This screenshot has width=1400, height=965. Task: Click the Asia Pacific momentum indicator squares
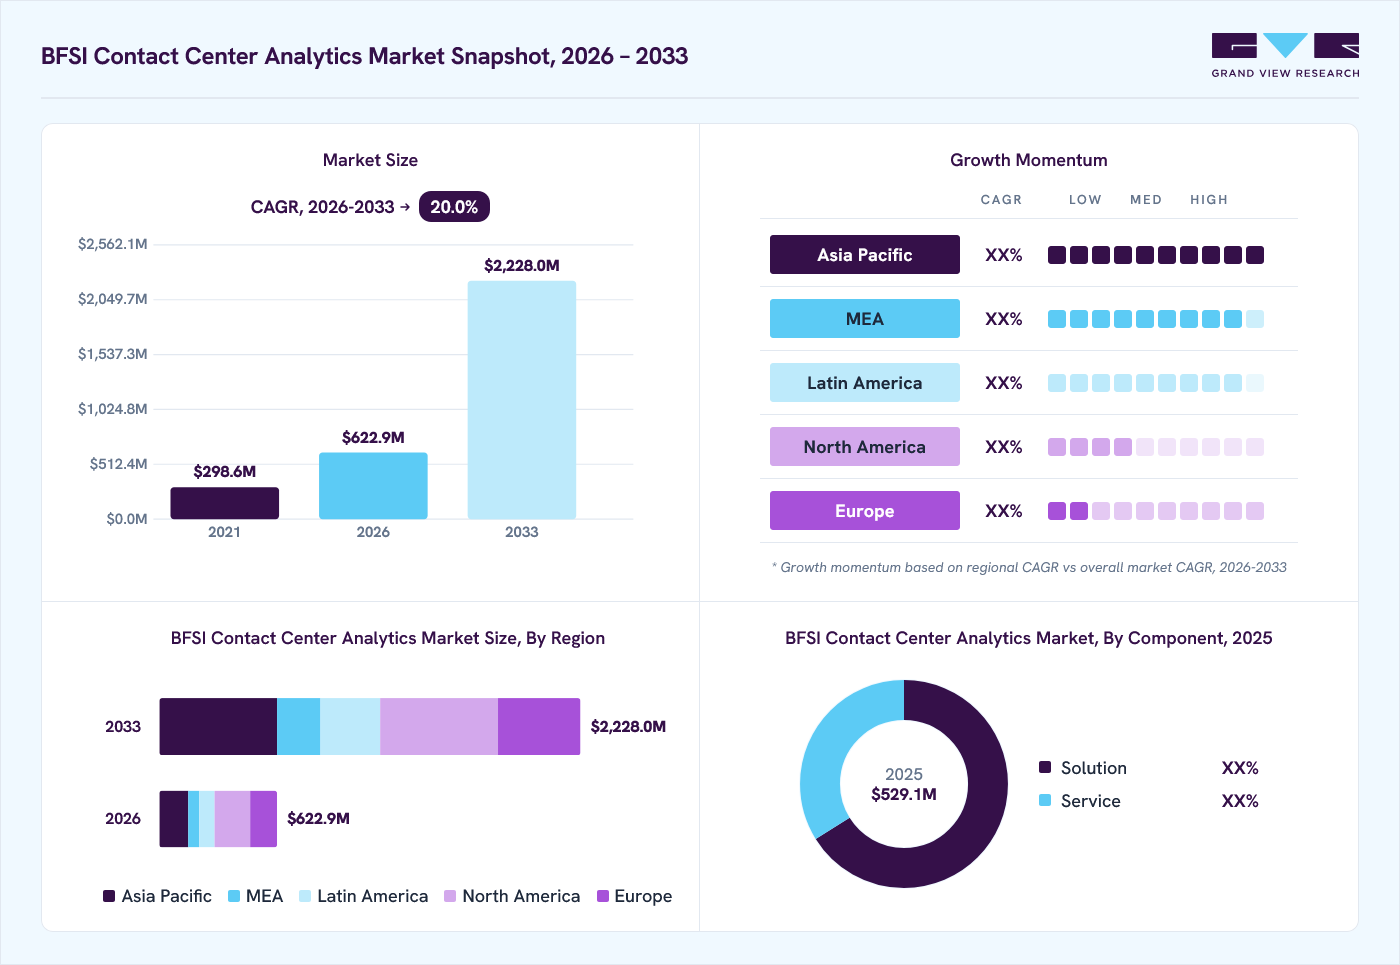click(1156, 255)
